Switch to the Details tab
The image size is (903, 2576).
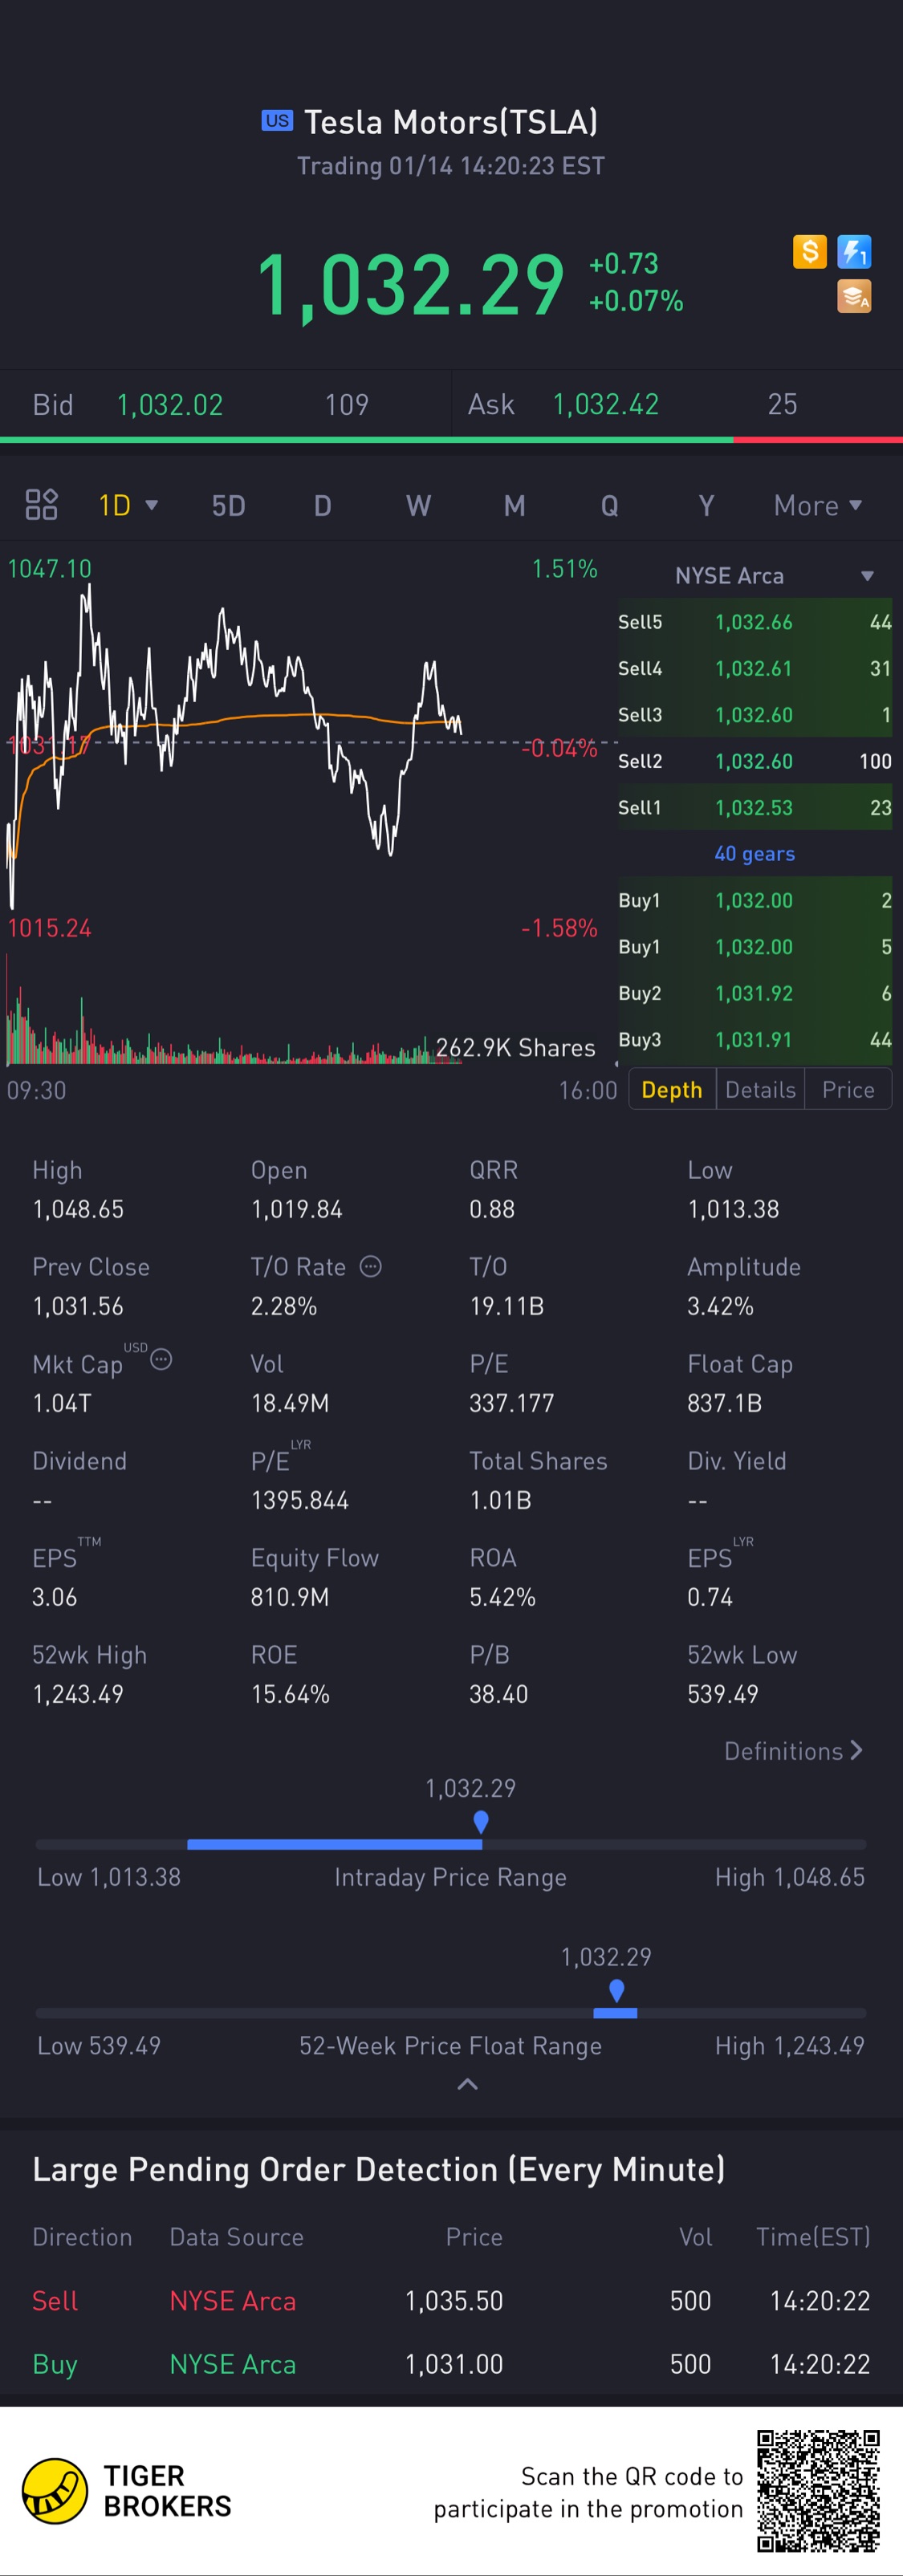click(760, 1090)
